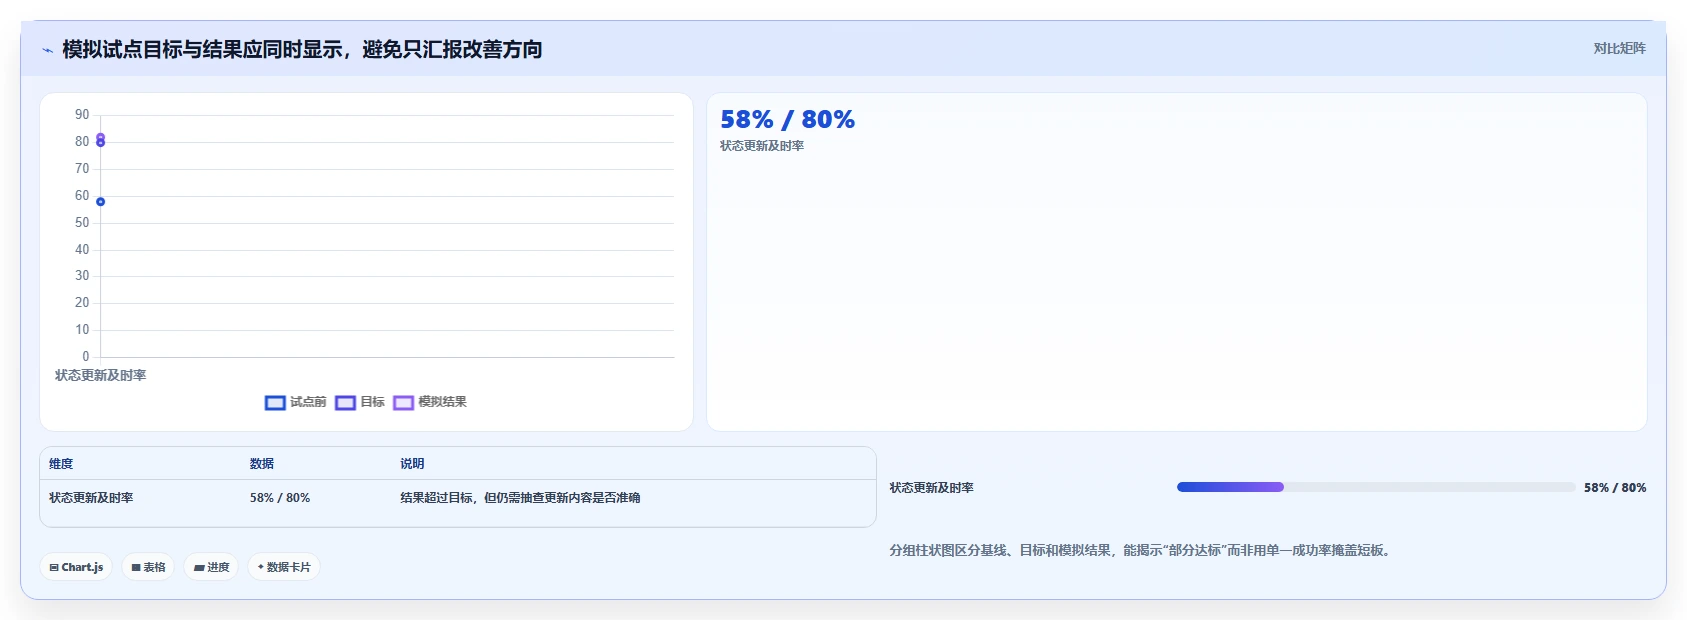The height and width of the screenshot is (620, 1687).
Task: Toggle the 试点前 legend series
Action: [x=295, y=402]
